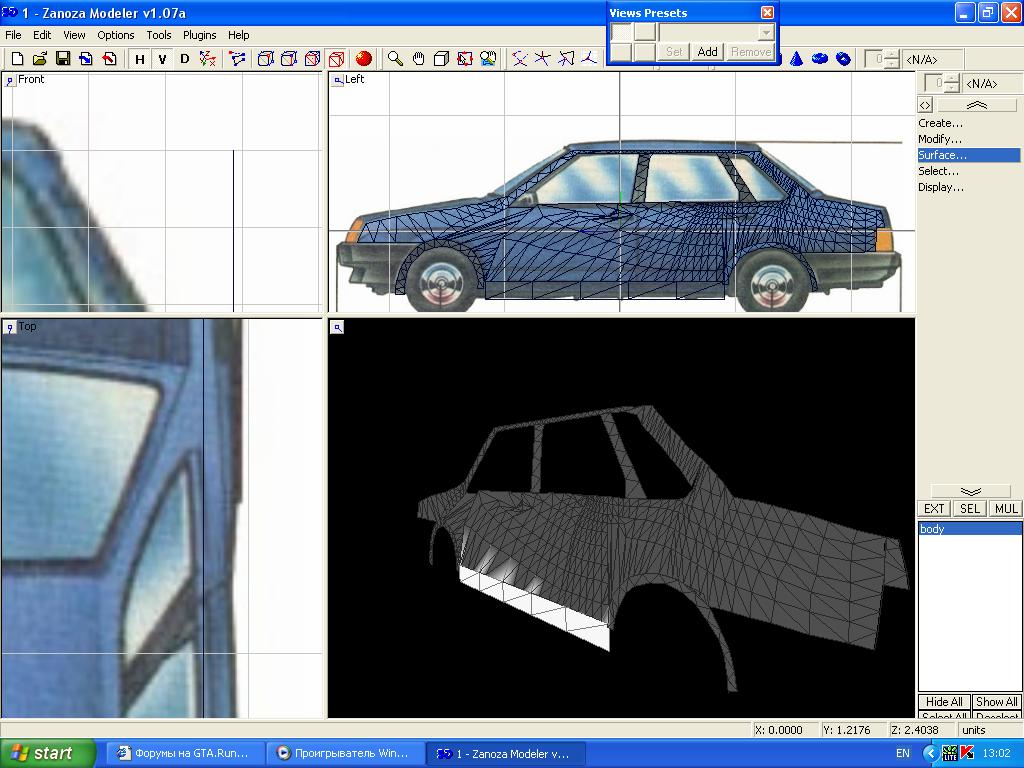The height and width of the screenshot is (768, 1024).
Task: Click the Windows Start button
Action: click(x=47, y=754)
